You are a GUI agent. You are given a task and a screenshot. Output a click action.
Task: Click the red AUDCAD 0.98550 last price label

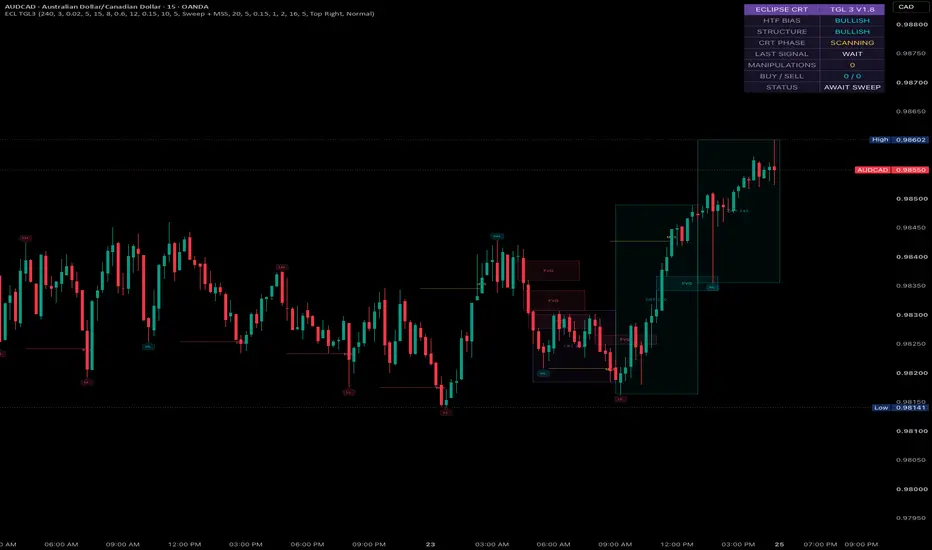pos(892,170)
